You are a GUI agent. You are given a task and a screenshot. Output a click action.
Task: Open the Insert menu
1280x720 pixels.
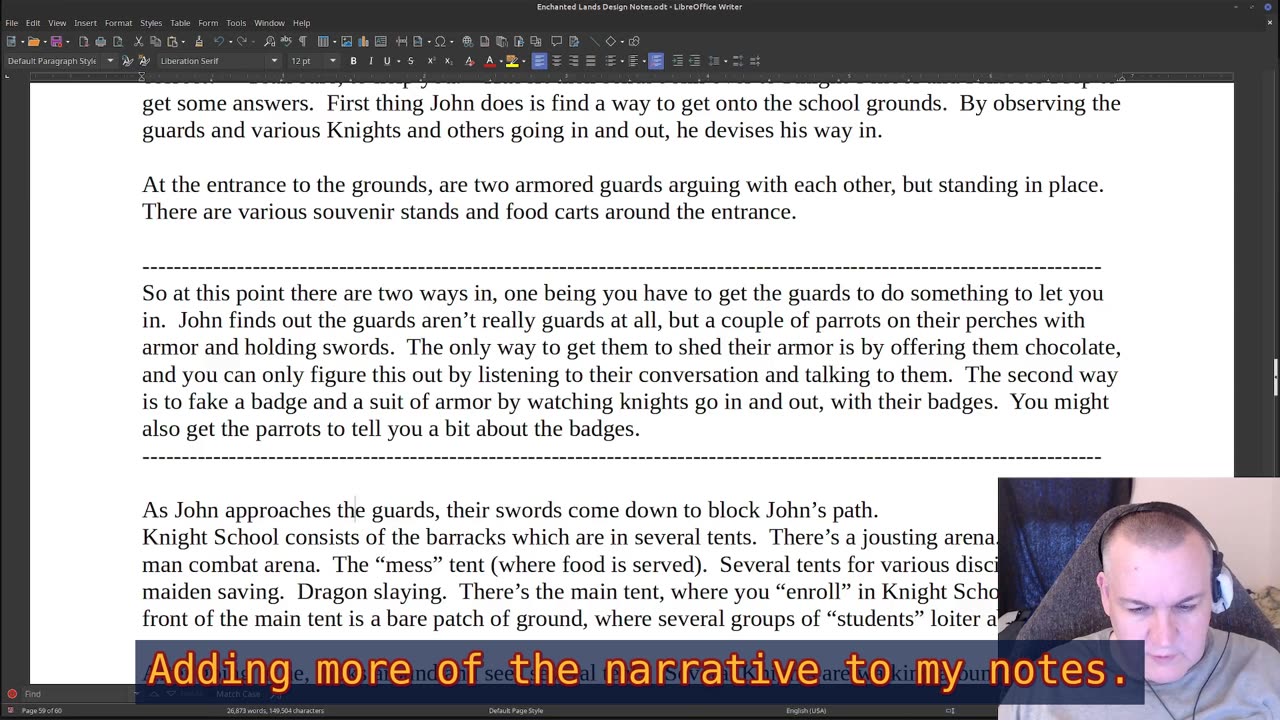click(85, 22)
